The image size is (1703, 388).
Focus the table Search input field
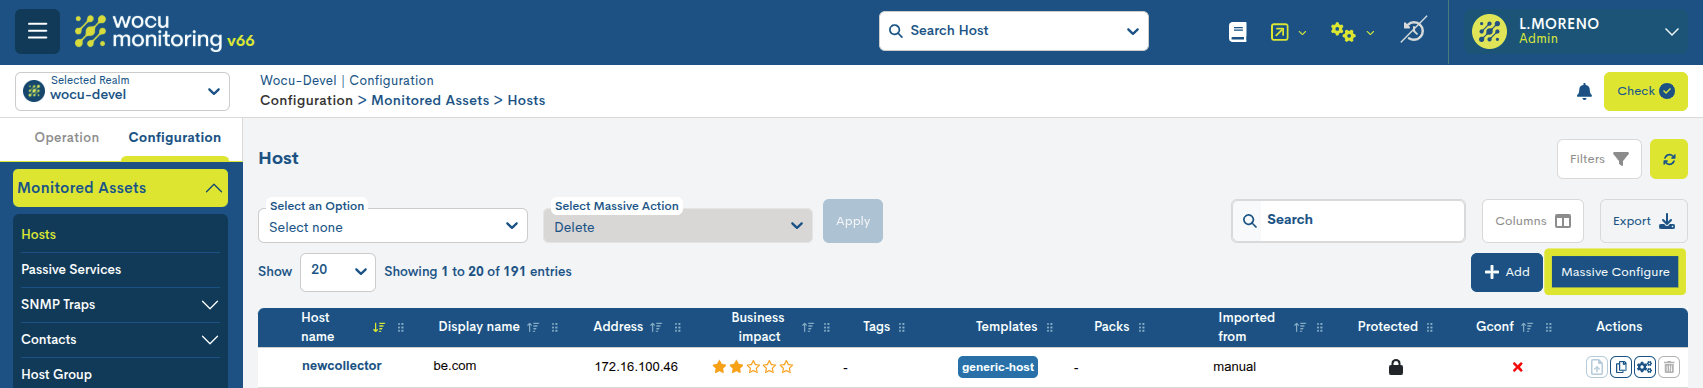click(1348, 221)
